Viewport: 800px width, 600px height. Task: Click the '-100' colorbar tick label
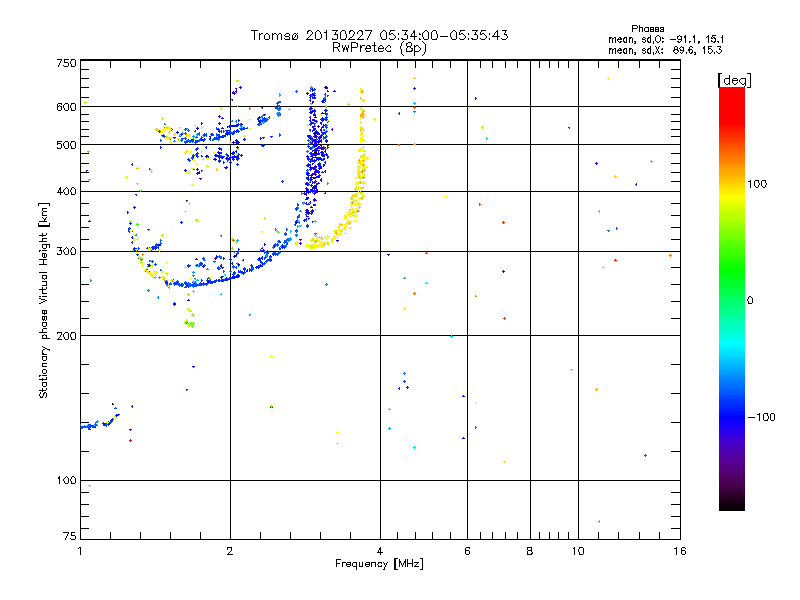[761, 417]
